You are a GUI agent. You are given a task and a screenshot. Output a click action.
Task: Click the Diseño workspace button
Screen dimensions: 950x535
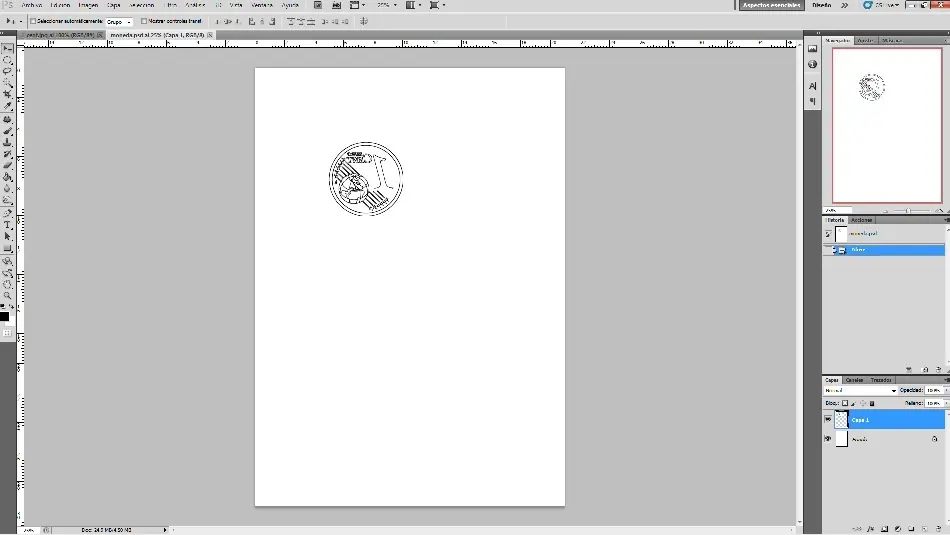click(x=822, y=5)
